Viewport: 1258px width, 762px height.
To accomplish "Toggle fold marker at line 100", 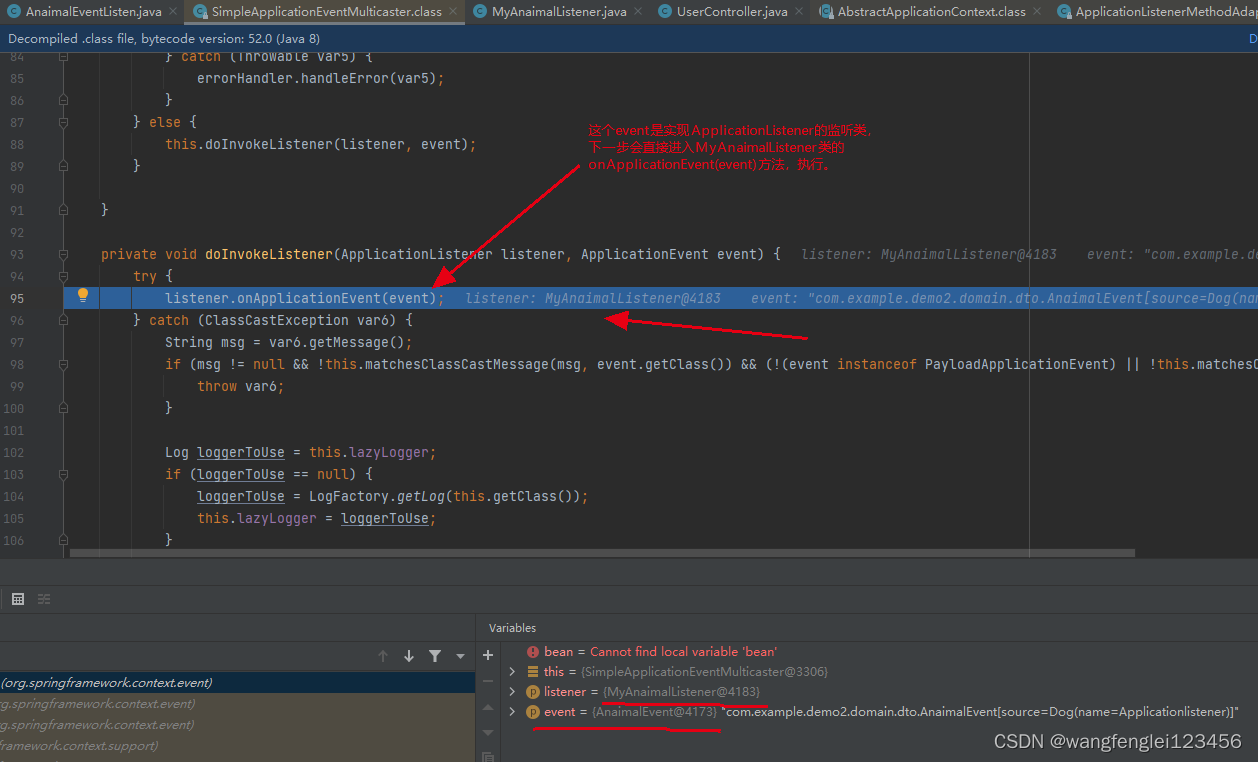I will point(63,408).
